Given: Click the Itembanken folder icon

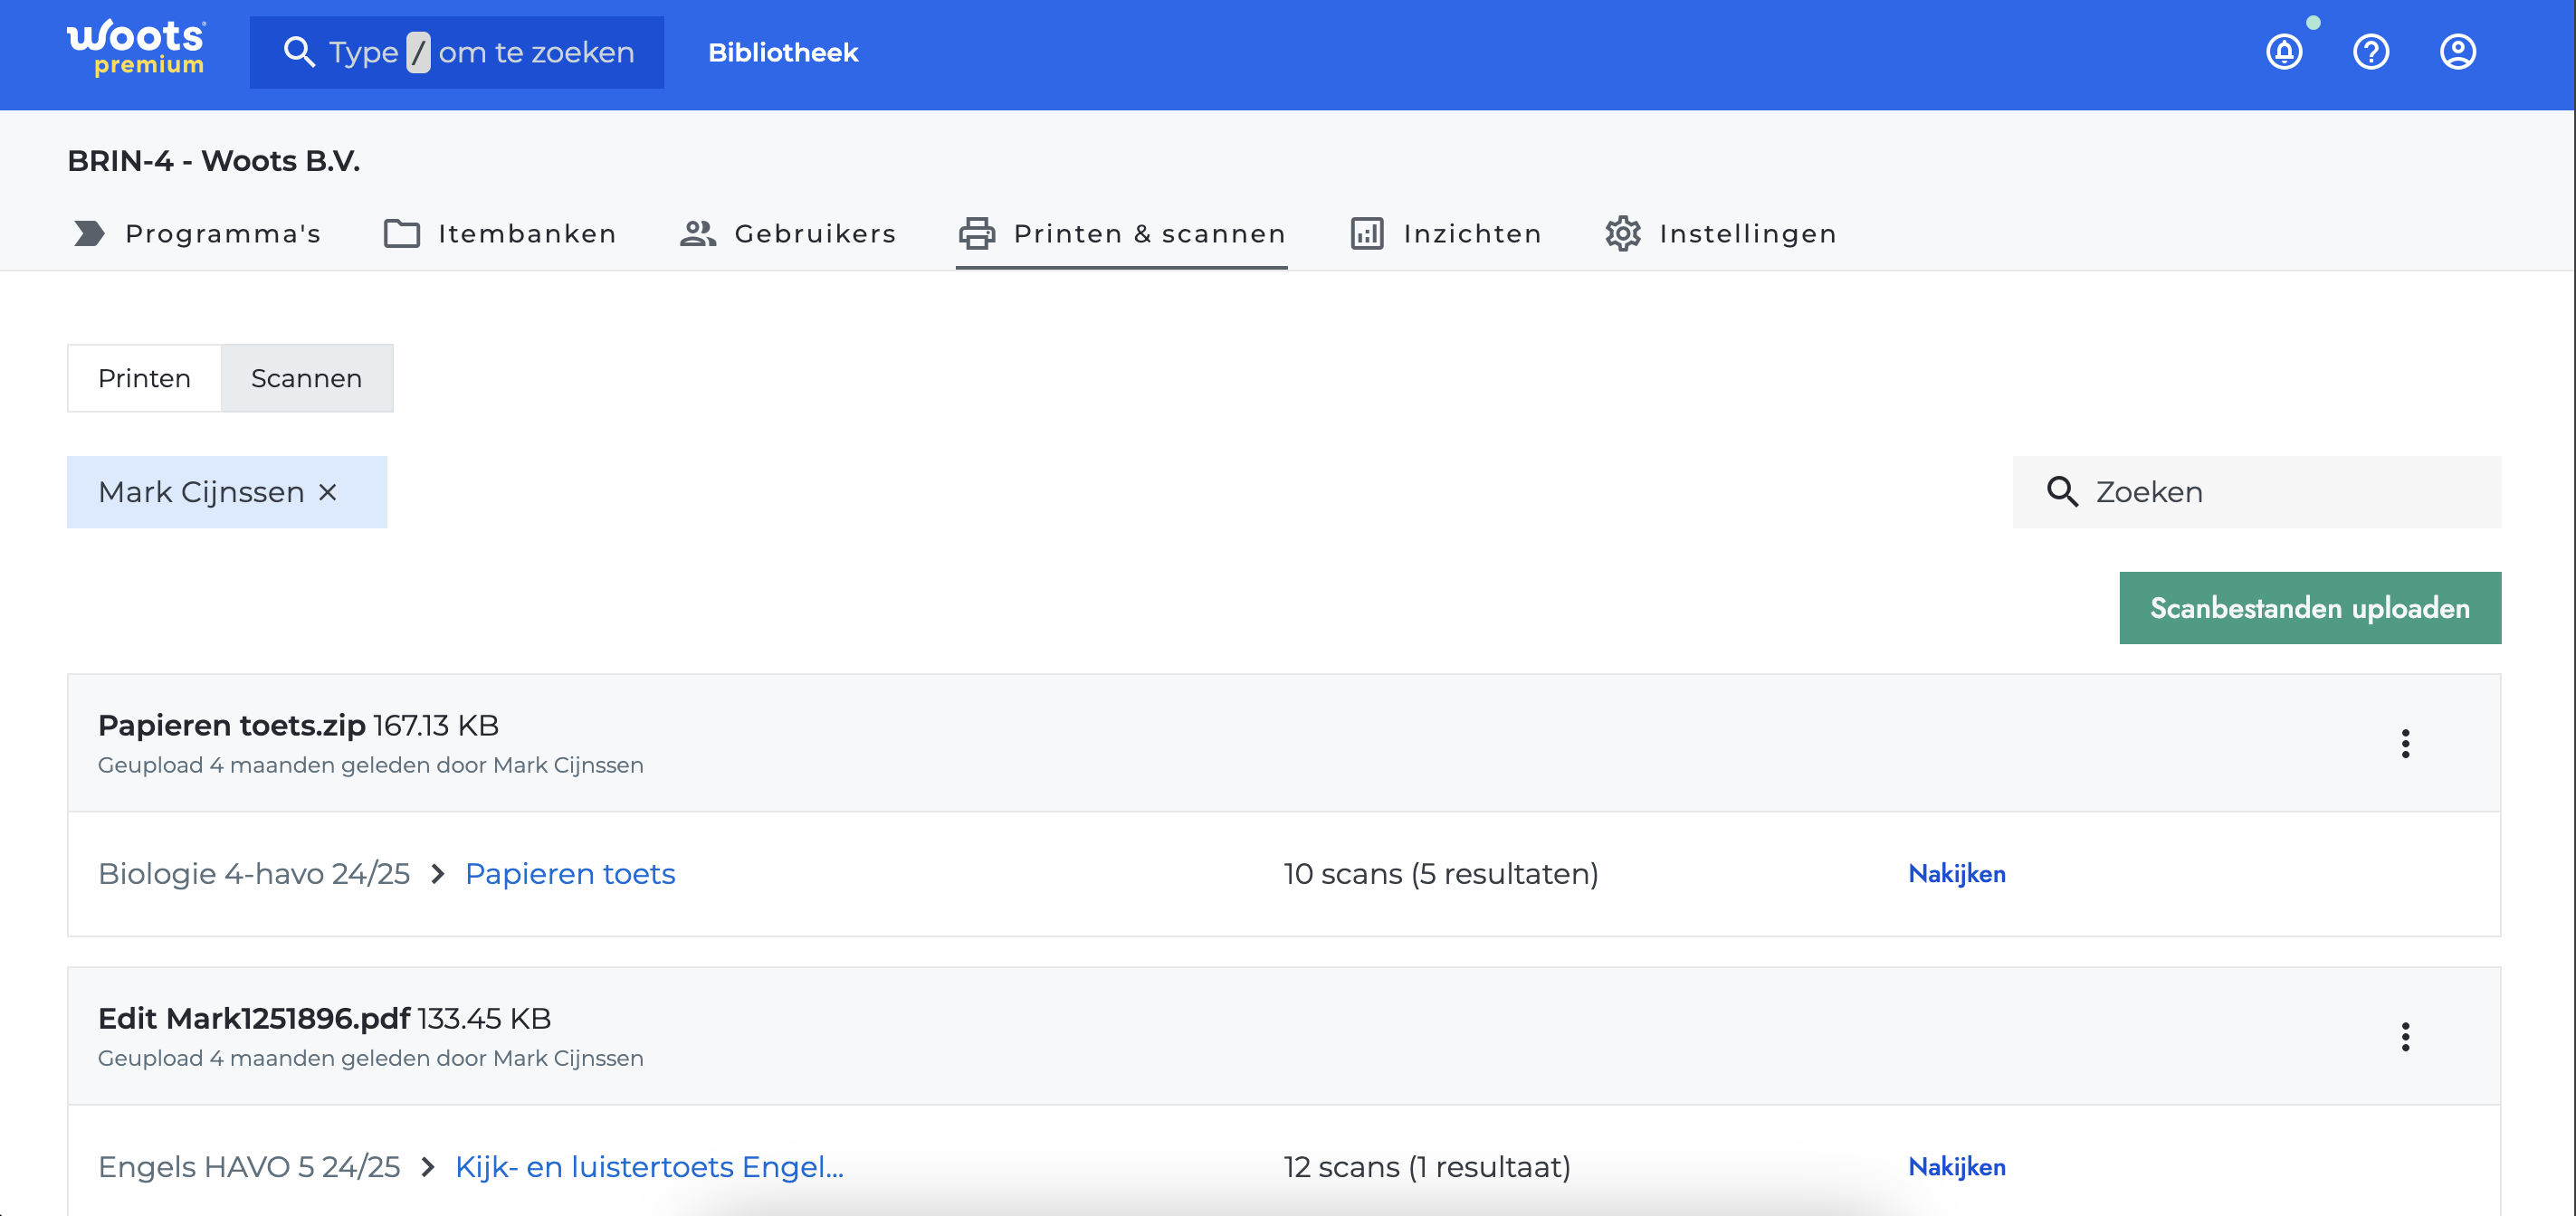Looking at the screenshot, I should tap(401, 234).
